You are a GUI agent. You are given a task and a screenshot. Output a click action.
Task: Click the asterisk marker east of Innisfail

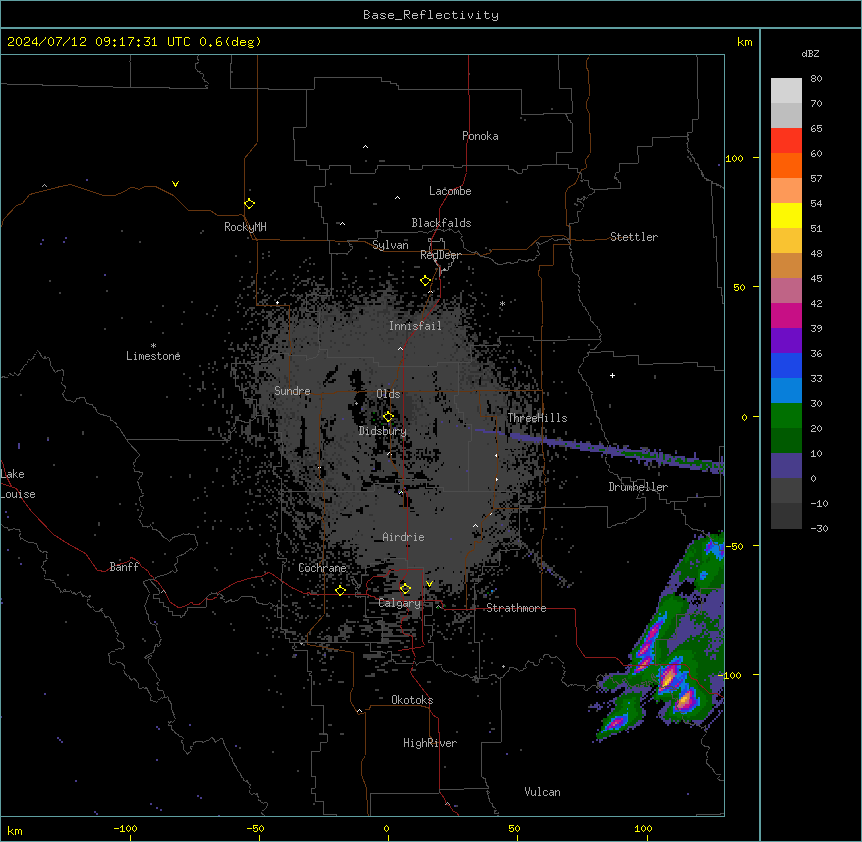coord(502,303)
